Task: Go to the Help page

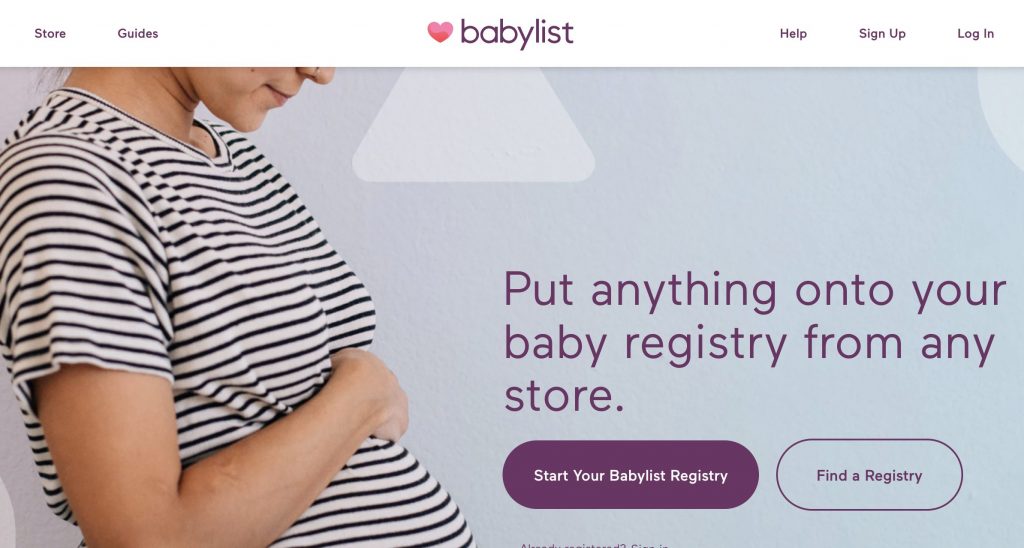Action: tap(793, 33)
